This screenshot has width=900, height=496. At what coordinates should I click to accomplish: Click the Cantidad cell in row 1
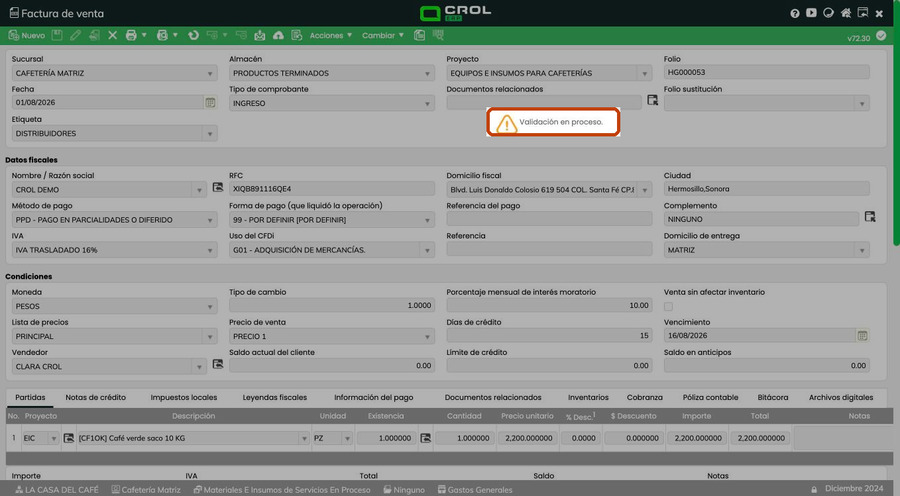coord(464,438)
